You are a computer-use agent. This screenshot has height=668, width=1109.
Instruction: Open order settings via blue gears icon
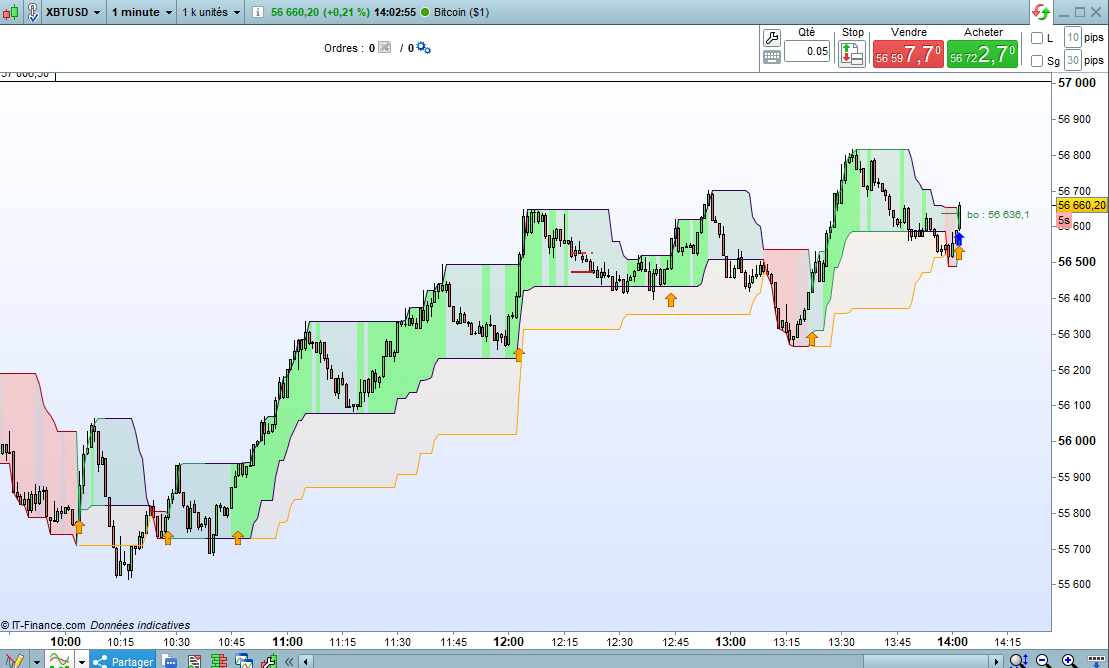coord(423,47)
